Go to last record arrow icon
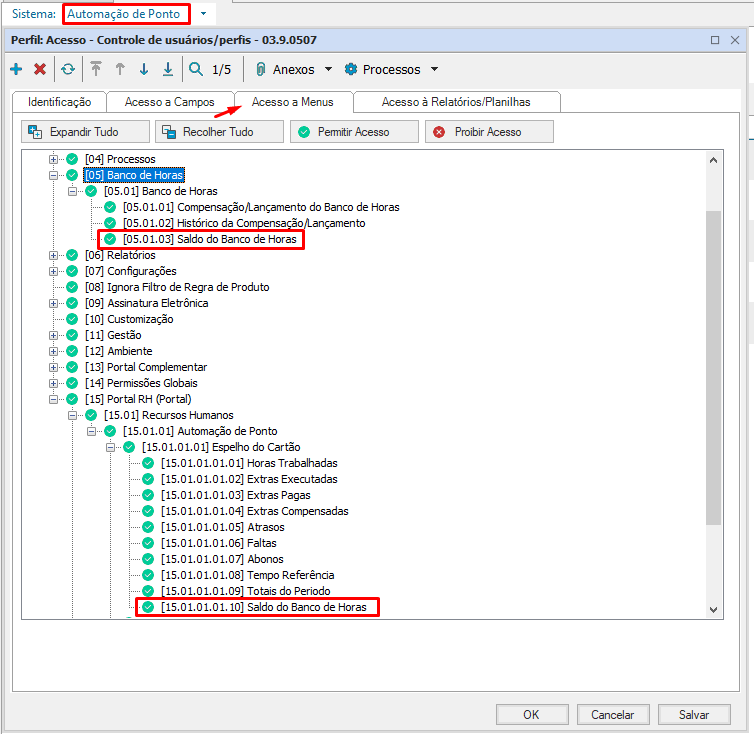This screenshot has width=754, height=734. (168, 69)
